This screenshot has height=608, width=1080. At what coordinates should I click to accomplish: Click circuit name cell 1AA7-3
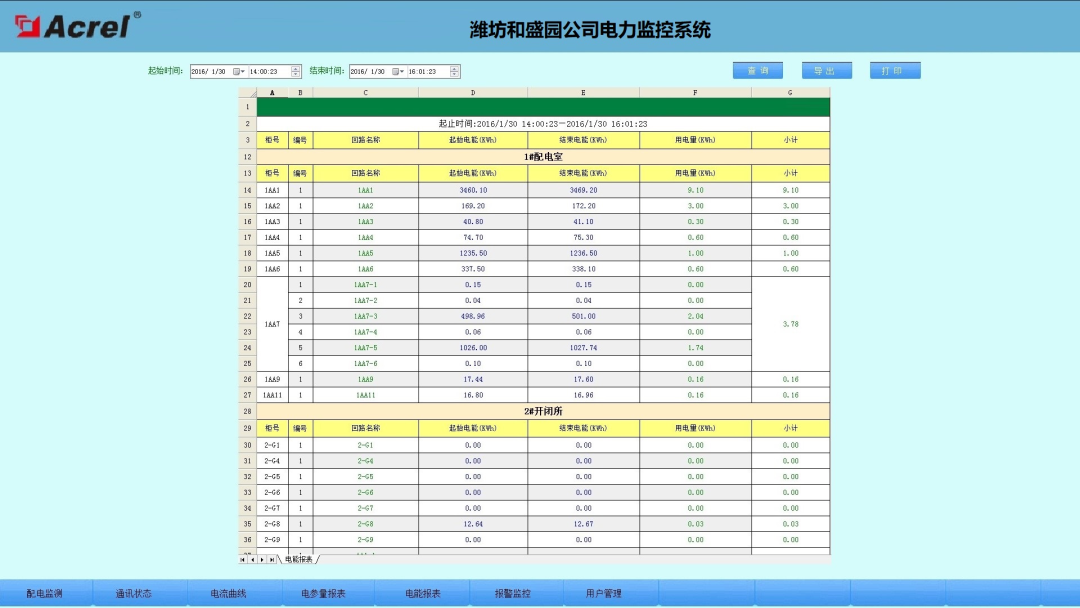(365, 317)
